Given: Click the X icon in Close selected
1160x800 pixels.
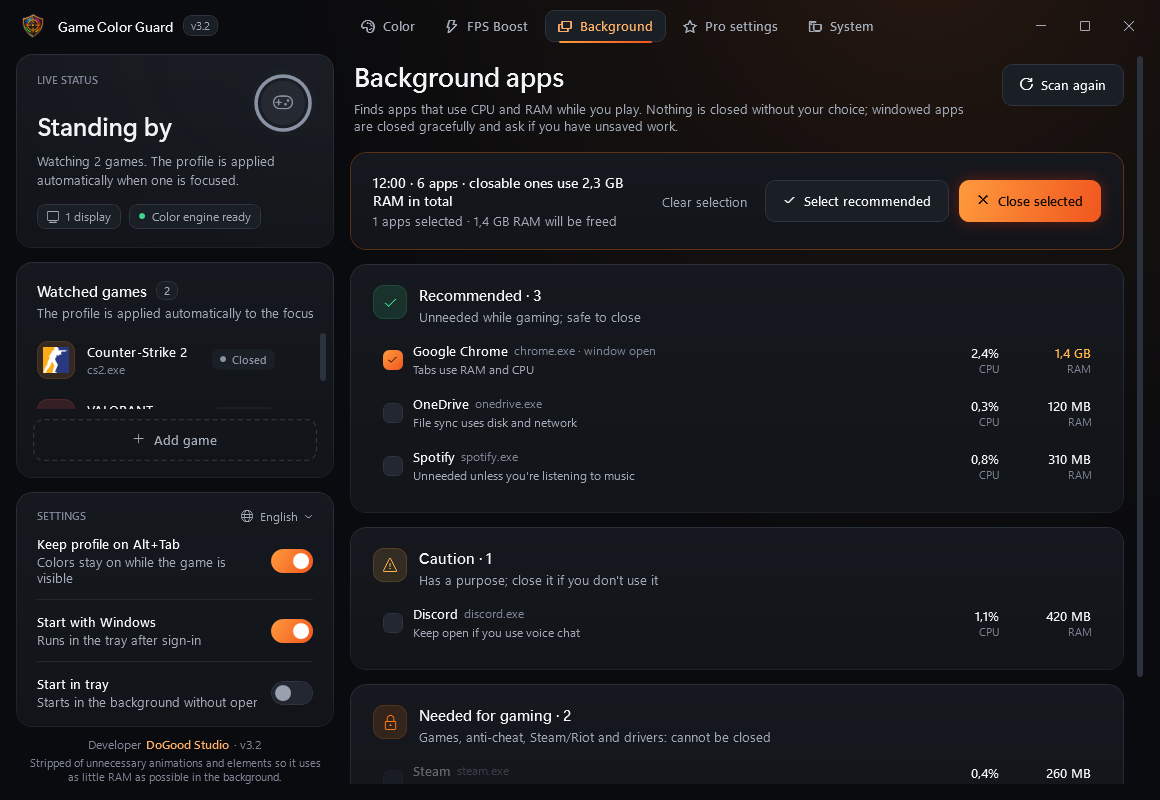Looking at the screenshot, I should 982,200.
